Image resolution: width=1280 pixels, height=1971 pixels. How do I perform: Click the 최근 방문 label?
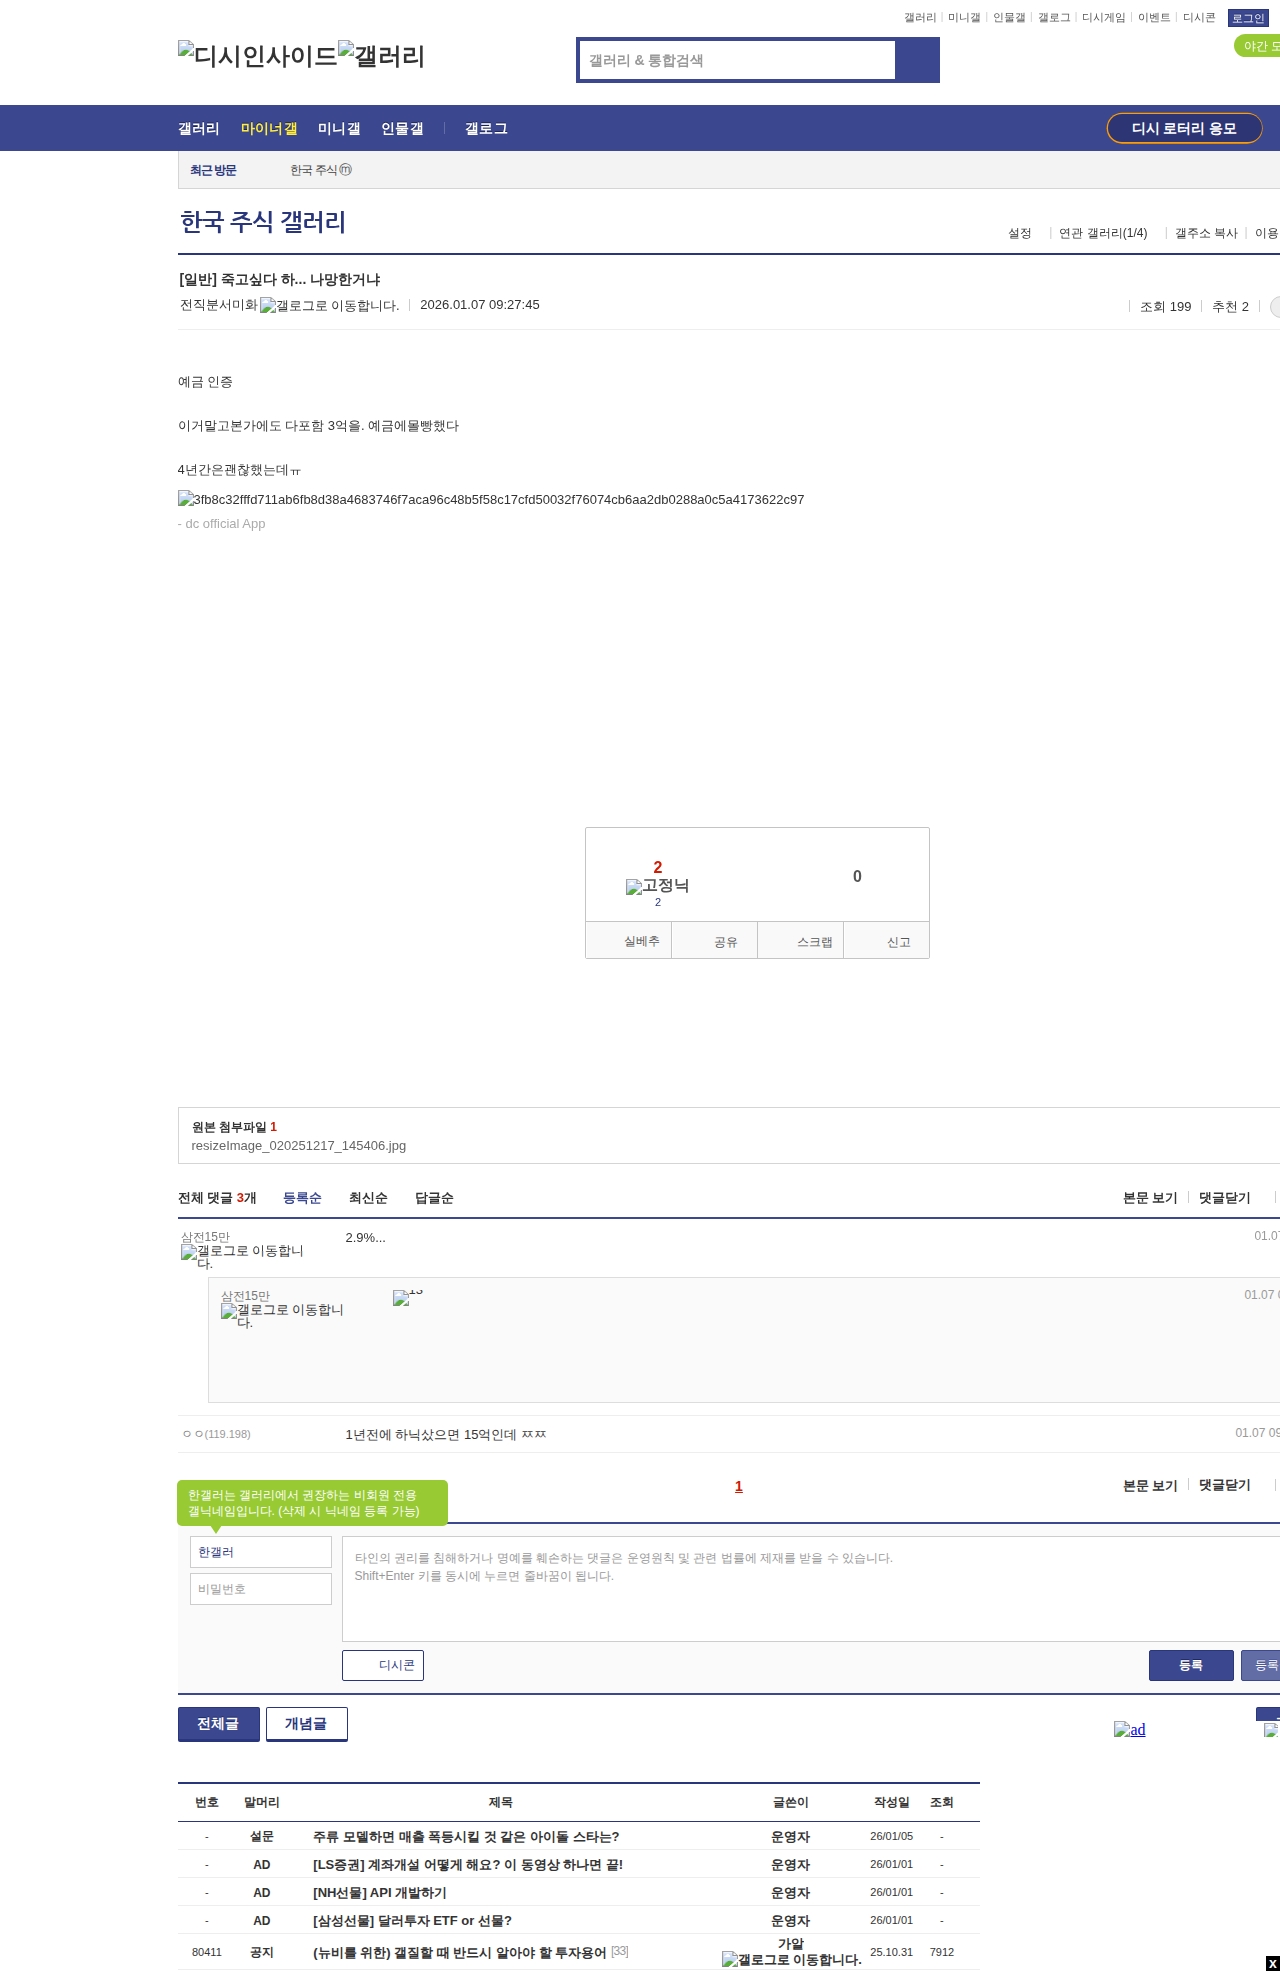pyautogui.click(x=213, y=170)
